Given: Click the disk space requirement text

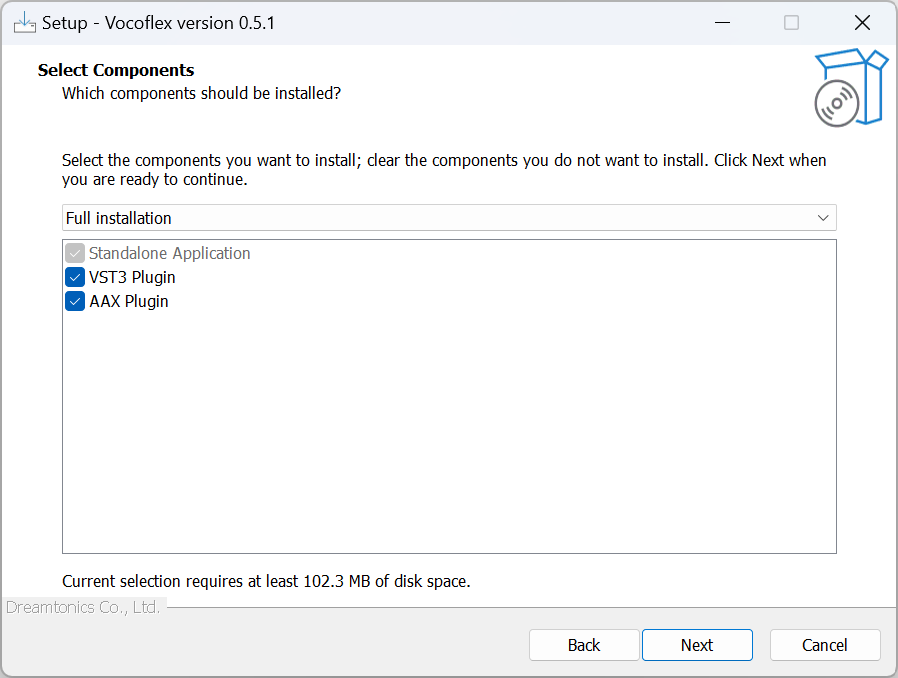Looking at the screenshot, I should [266, 581].
